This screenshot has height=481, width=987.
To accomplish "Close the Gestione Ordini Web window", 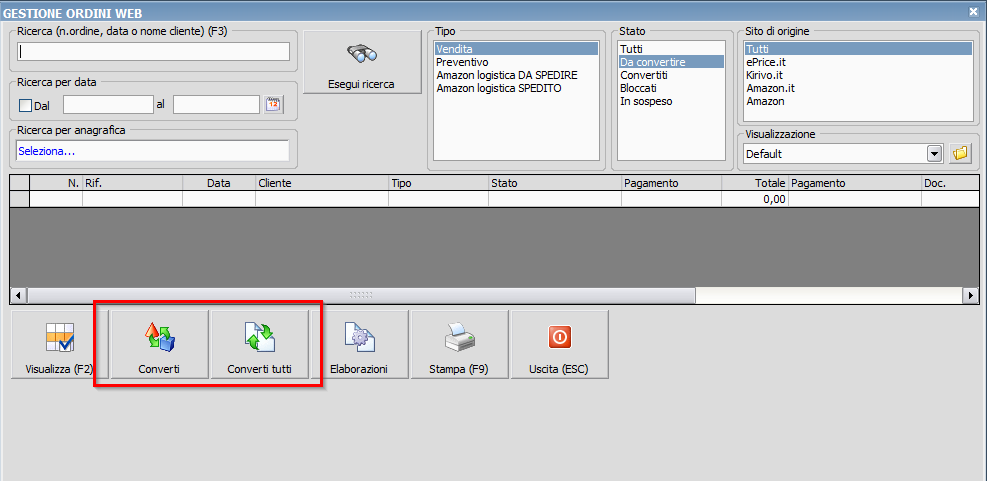I will coord(974,11).
